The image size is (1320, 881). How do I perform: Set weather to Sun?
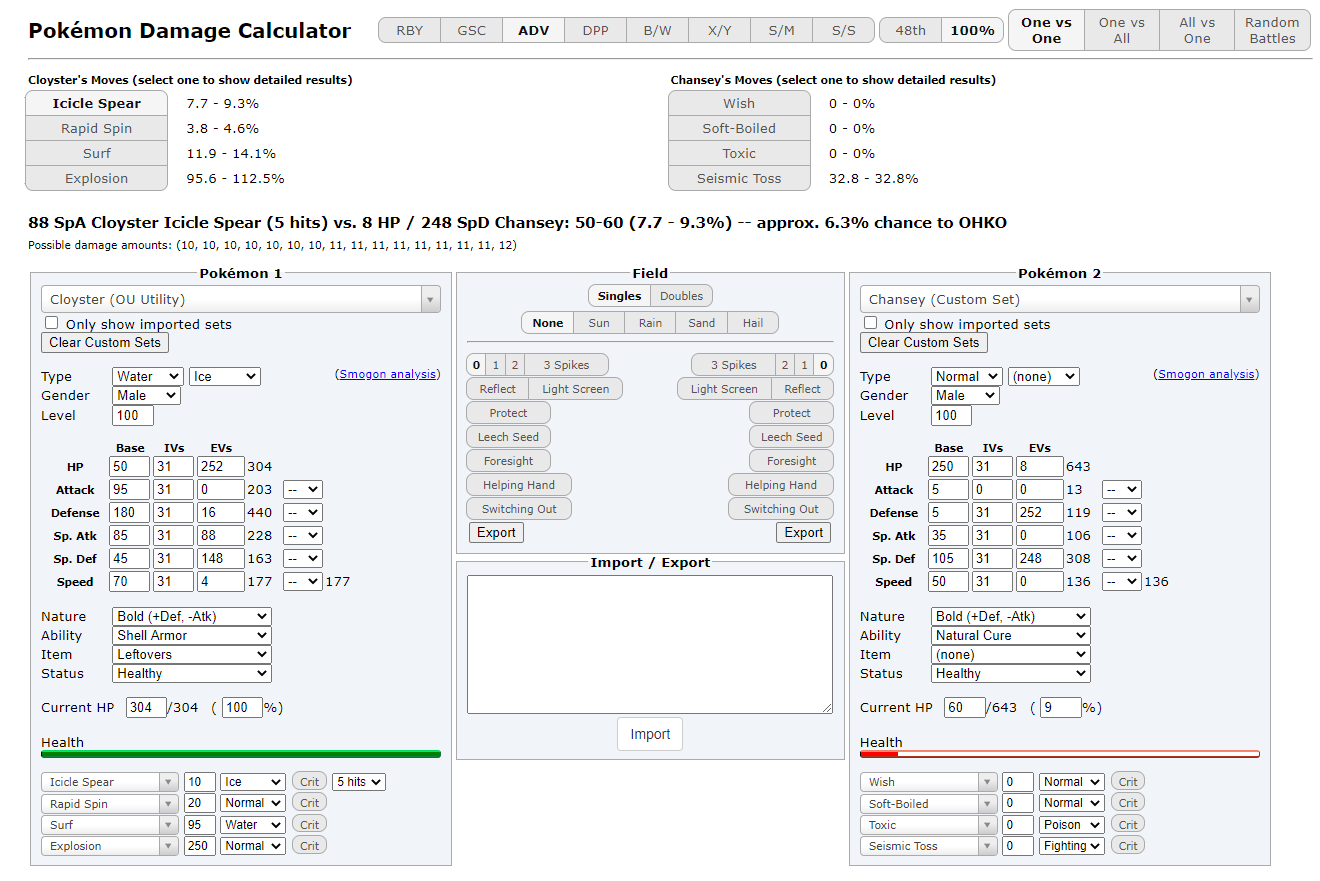(x=599, y=323)
